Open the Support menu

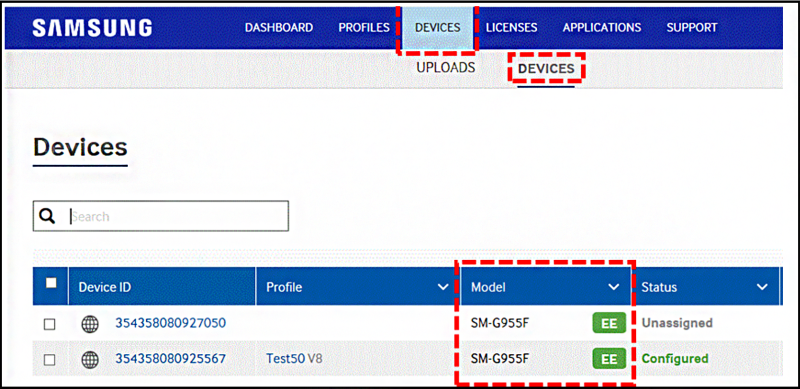(692, 28)
